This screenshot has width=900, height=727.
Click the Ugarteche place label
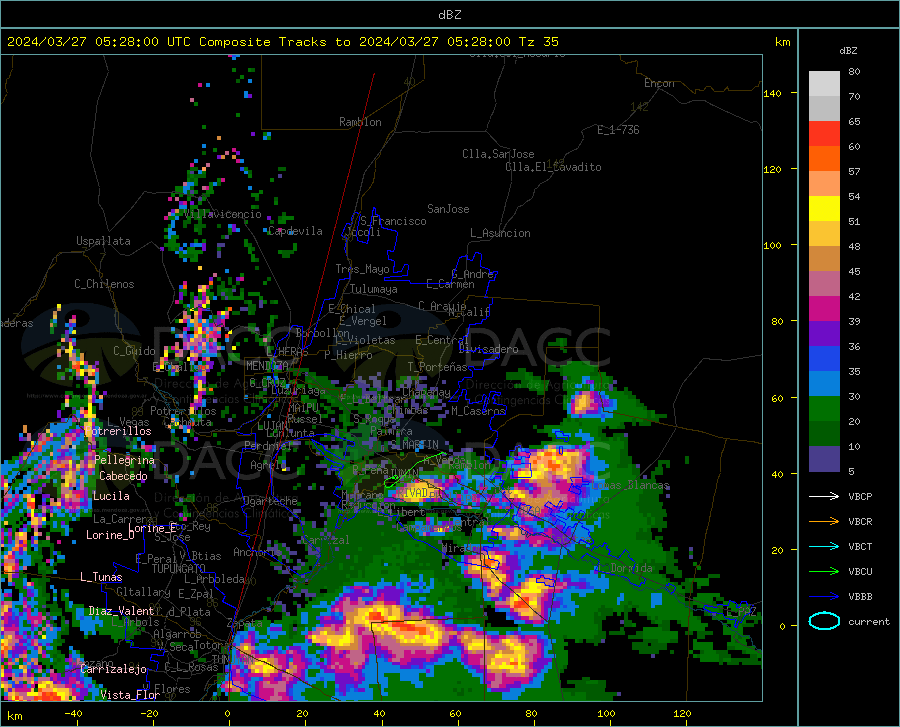coord(270,501)
